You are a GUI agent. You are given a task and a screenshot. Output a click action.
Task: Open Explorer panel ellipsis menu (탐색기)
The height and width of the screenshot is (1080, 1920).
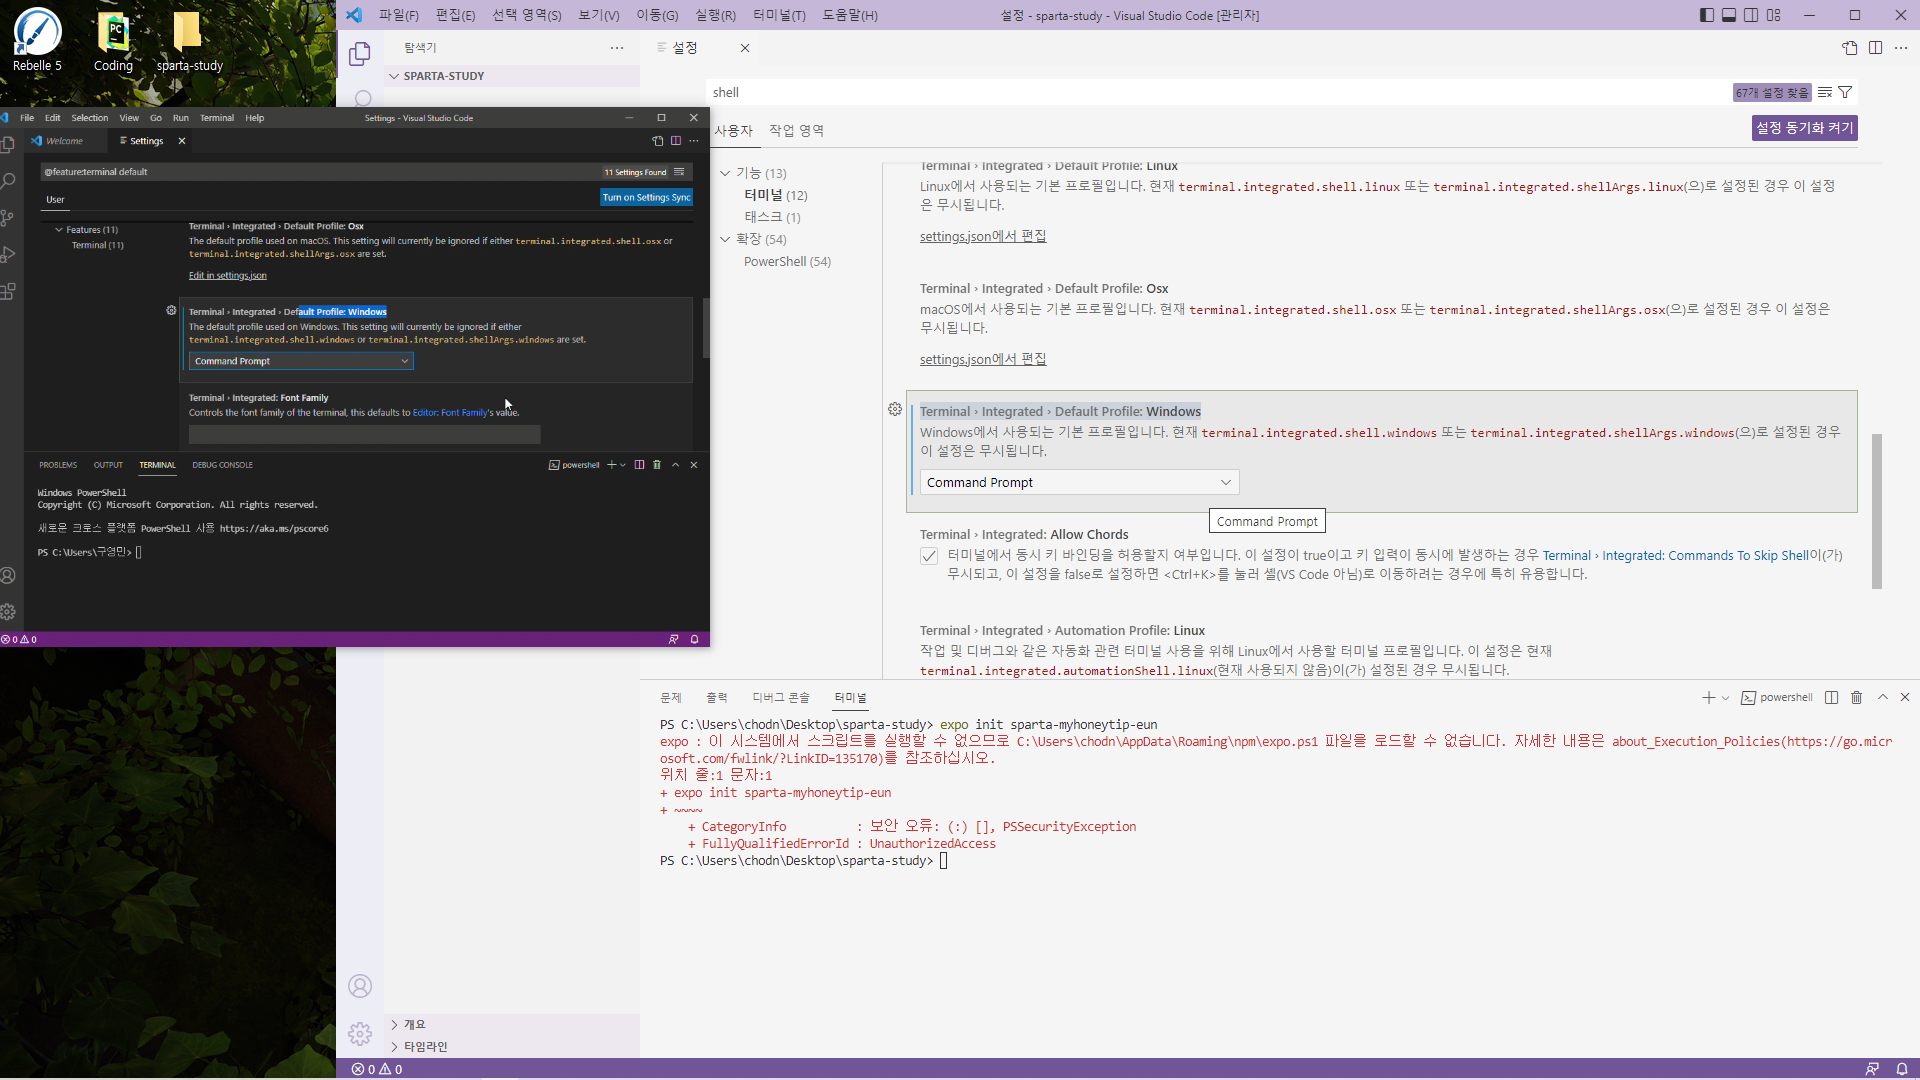tap(617, 48)
